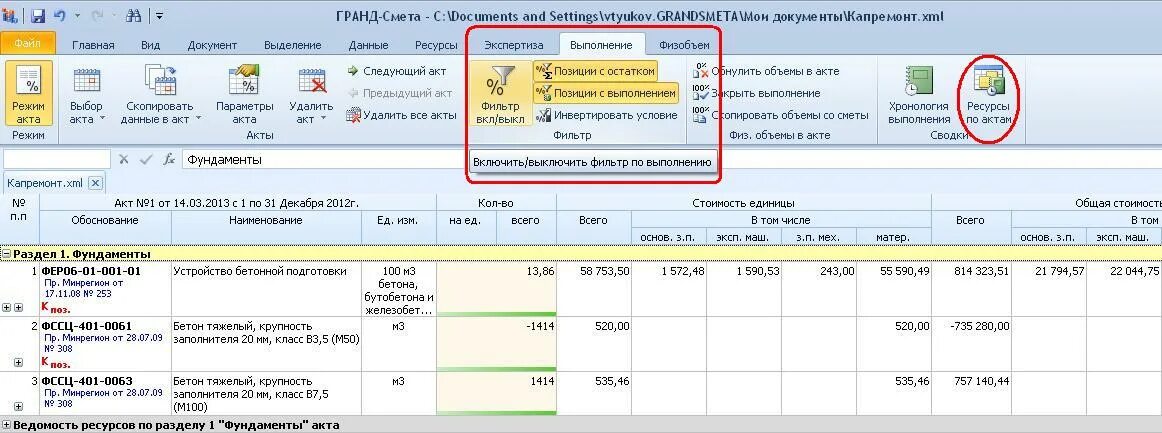Click the formula bar cancel X icon
This screenshot has width=1162, height=433.
(124, 159)
